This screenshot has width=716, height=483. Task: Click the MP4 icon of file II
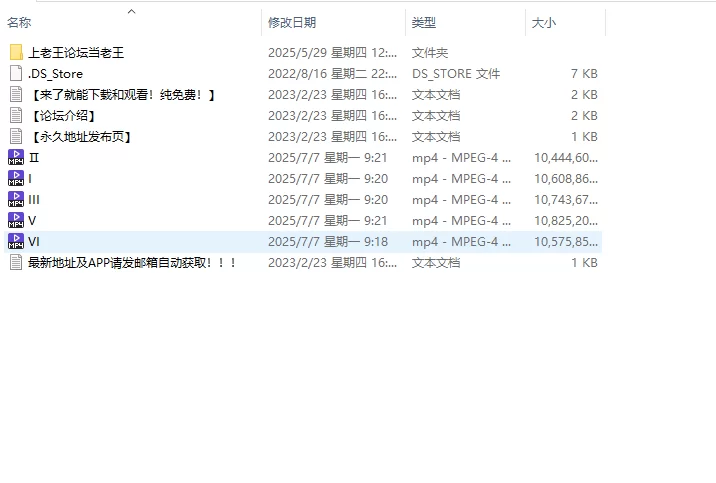coord(16,158)
